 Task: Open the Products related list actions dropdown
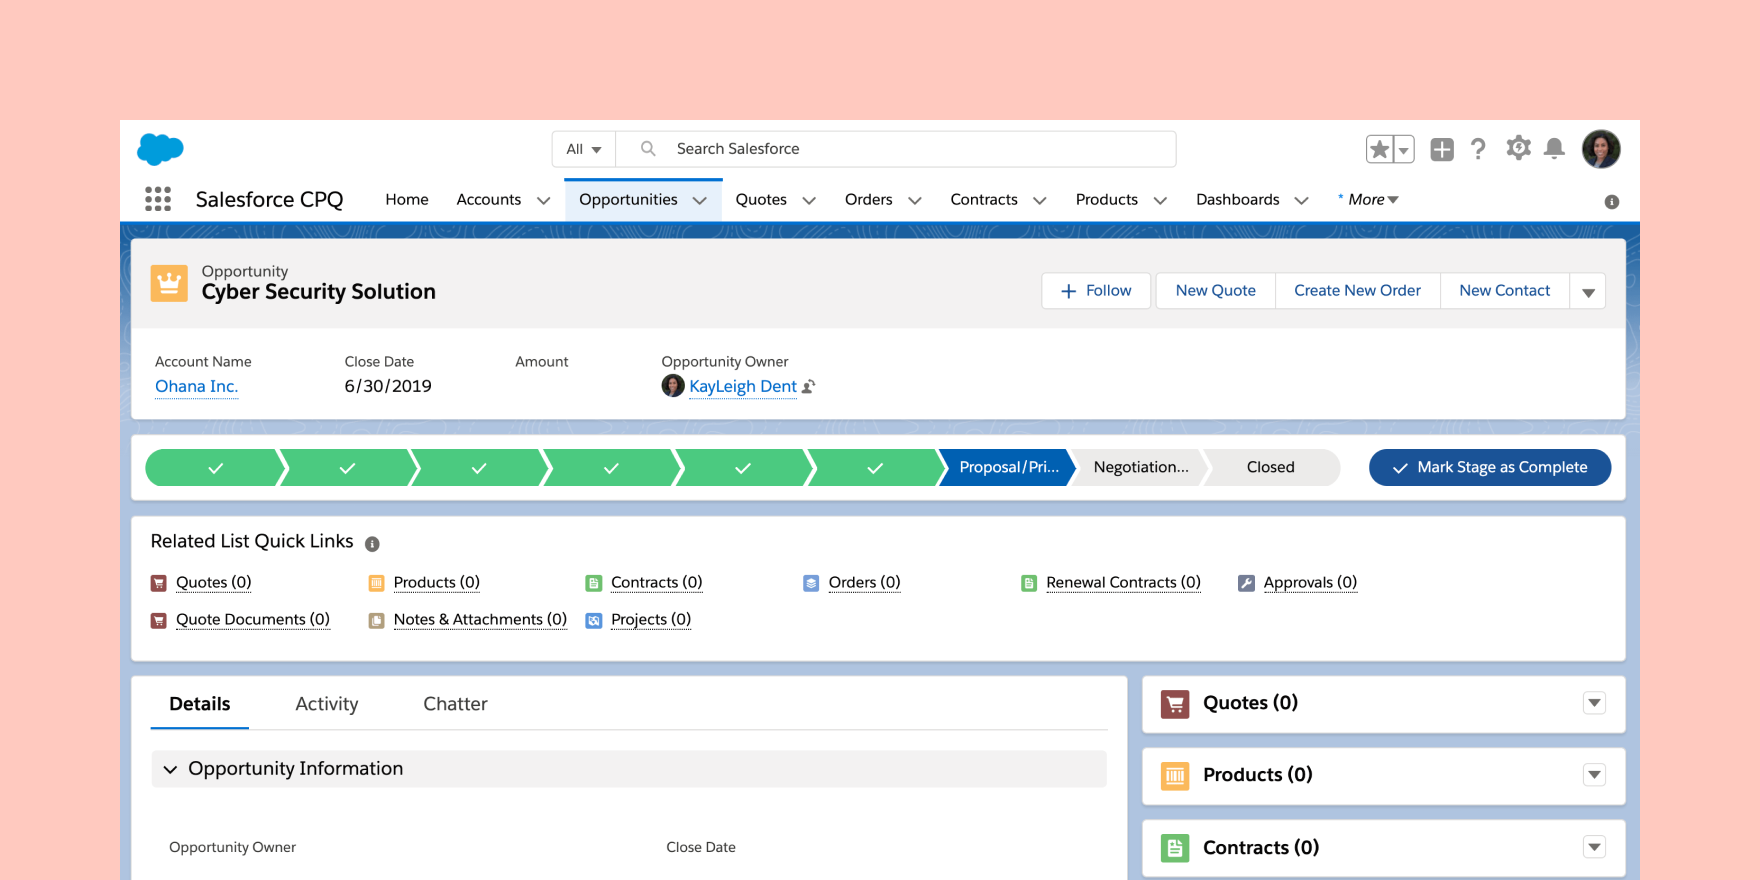pyautogui.click(x=1595, y=775)
